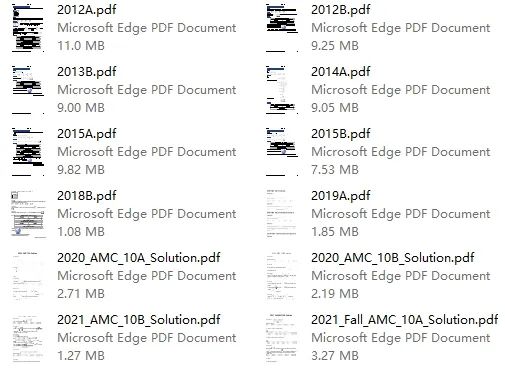
Task: Select the 2012A.pdf thumbnail icon
Action: (28, 28)
